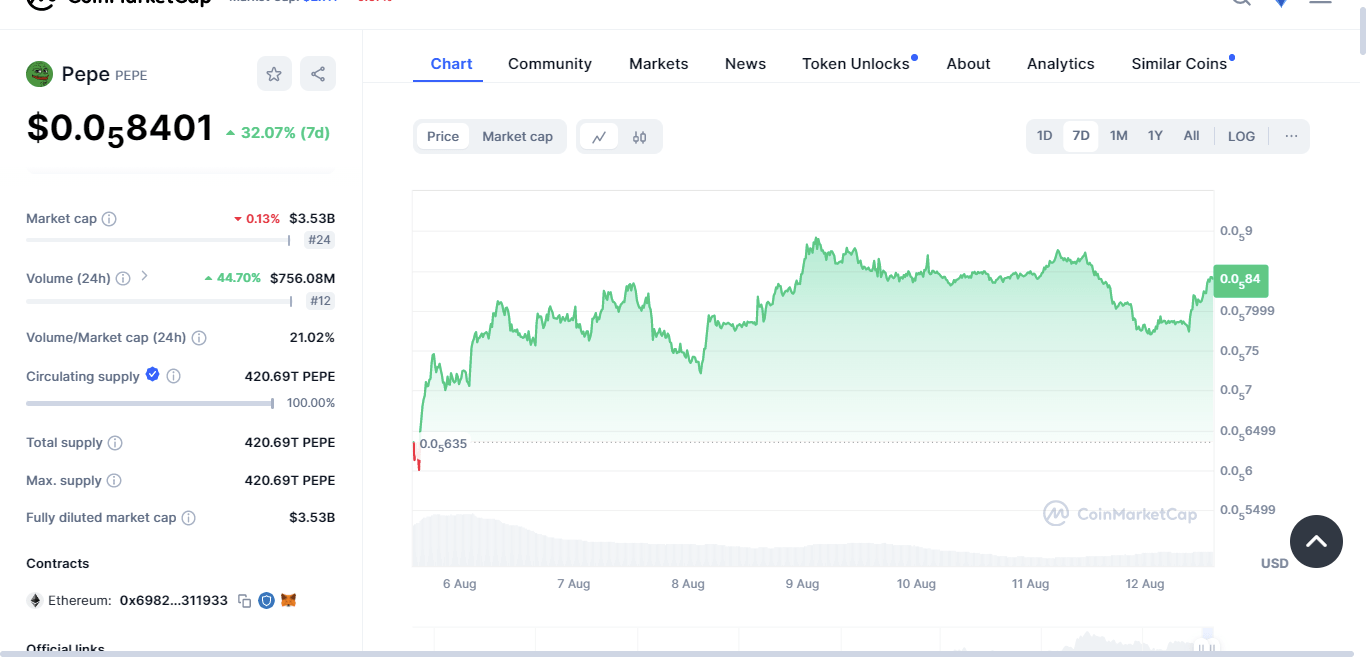Open the Similar Coins tab
The height and width of the screenshot is (657, 1366).
(x=1179, y=64)
